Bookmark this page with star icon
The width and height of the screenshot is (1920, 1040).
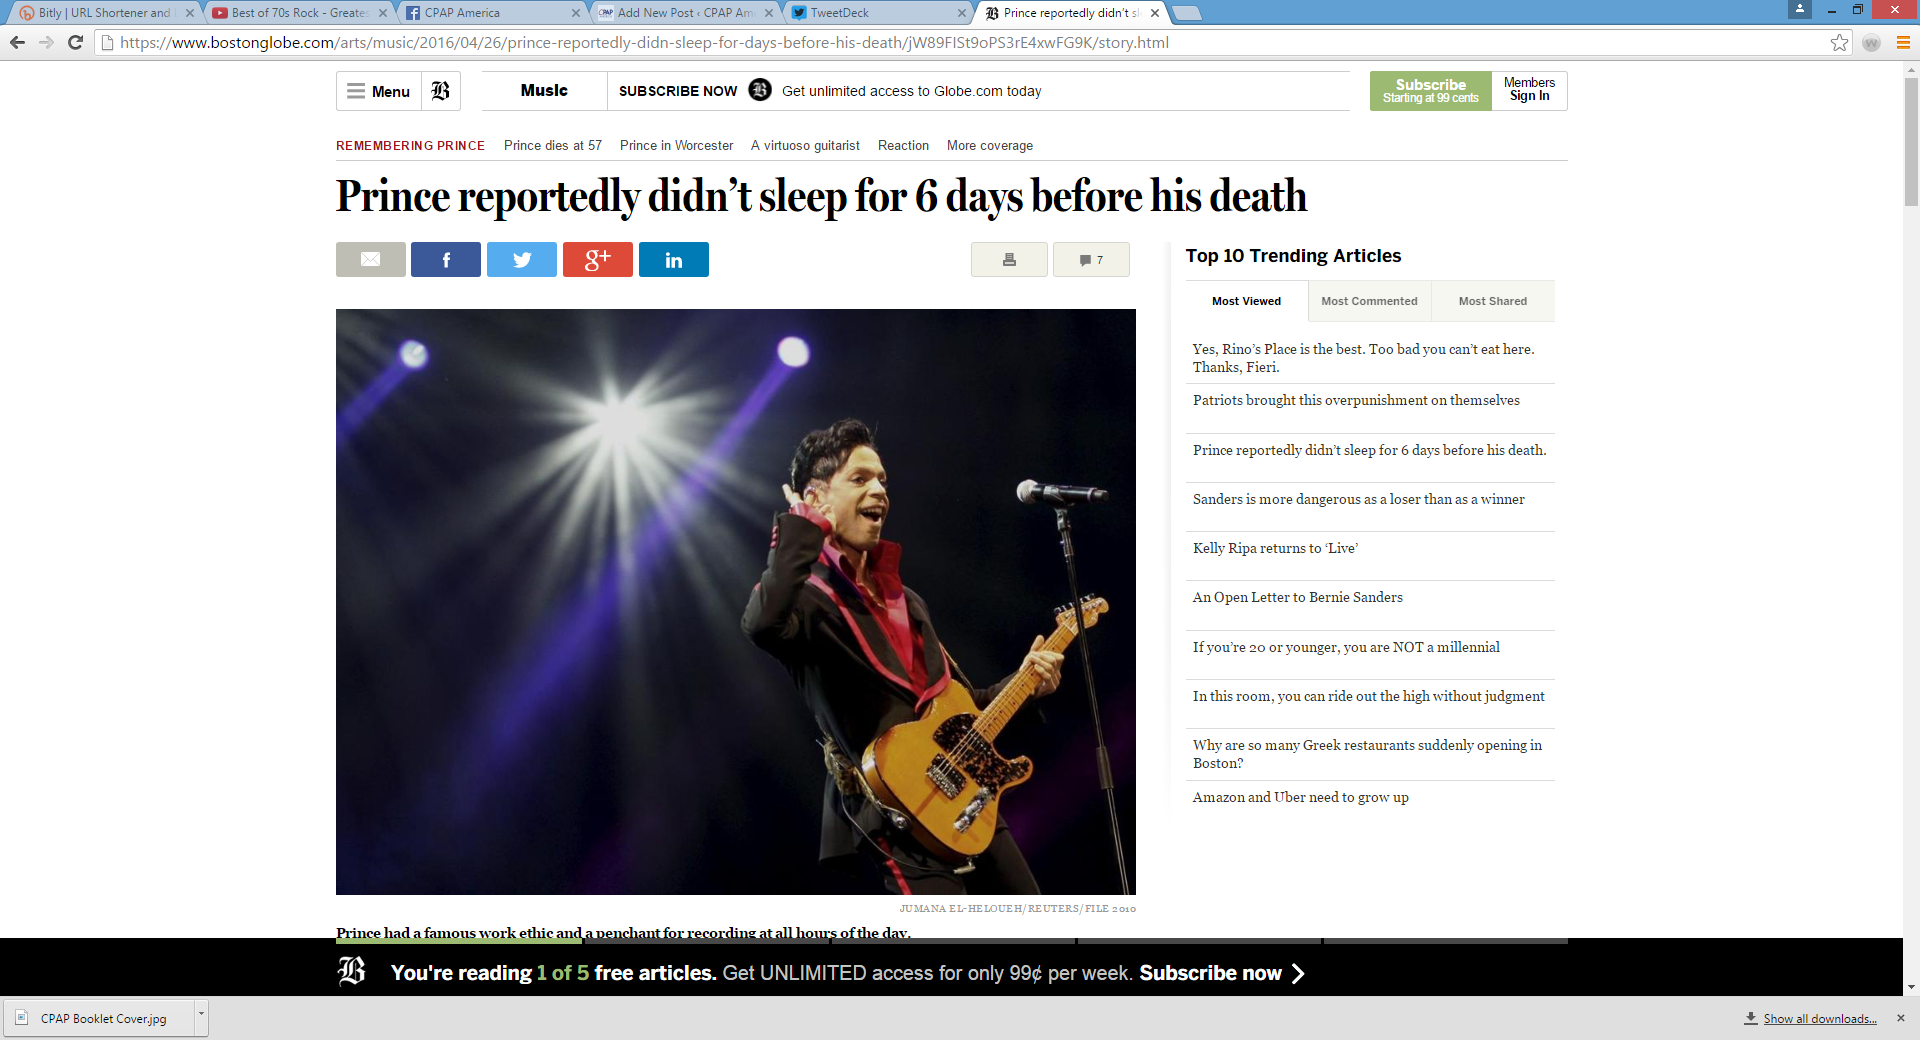[x=1839, y=42]
